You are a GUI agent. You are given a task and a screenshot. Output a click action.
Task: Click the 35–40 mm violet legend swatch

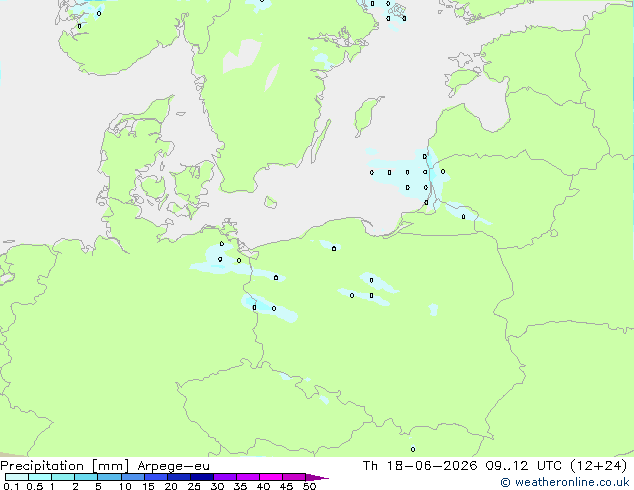point(248,477)
